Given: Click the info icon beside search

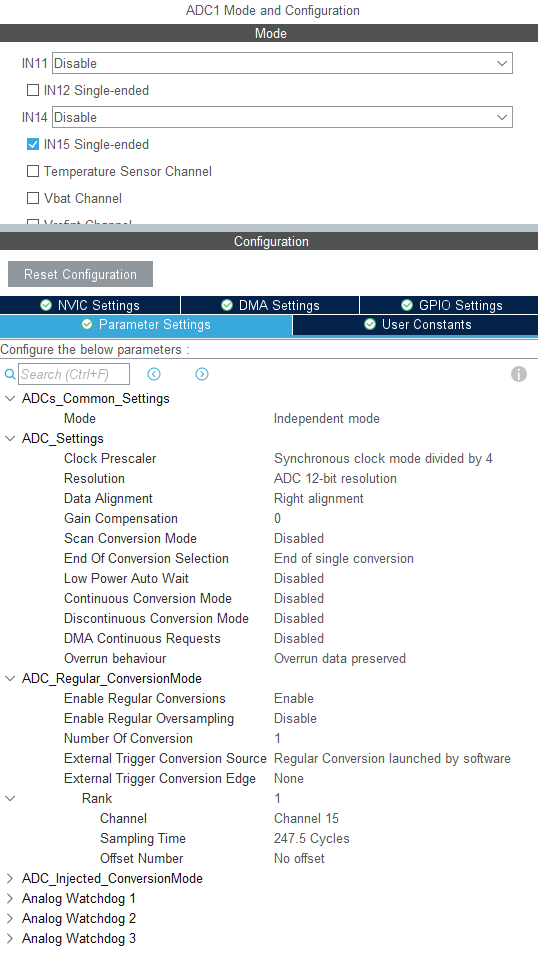Looking at the screenshot, I should coord(519,374).
